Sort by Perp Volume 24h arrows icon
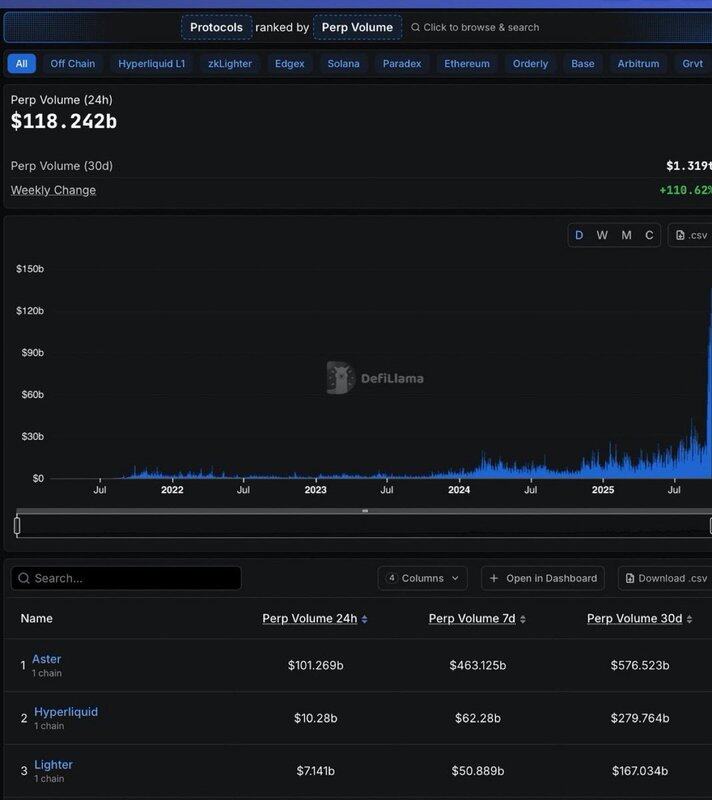Screen dimensions: 712x800 coord(365,619)
